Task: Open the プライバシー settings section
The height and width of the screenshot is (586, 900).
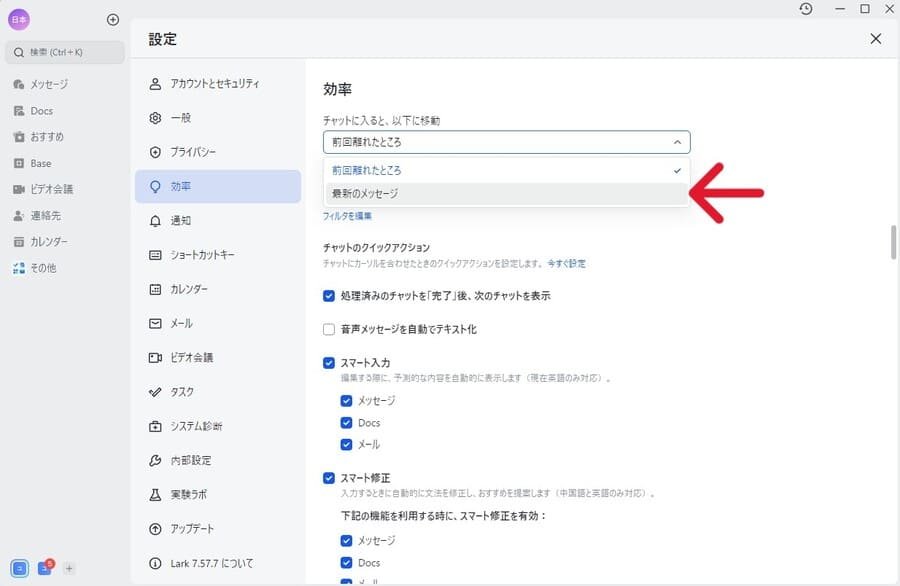Action: 198,152
